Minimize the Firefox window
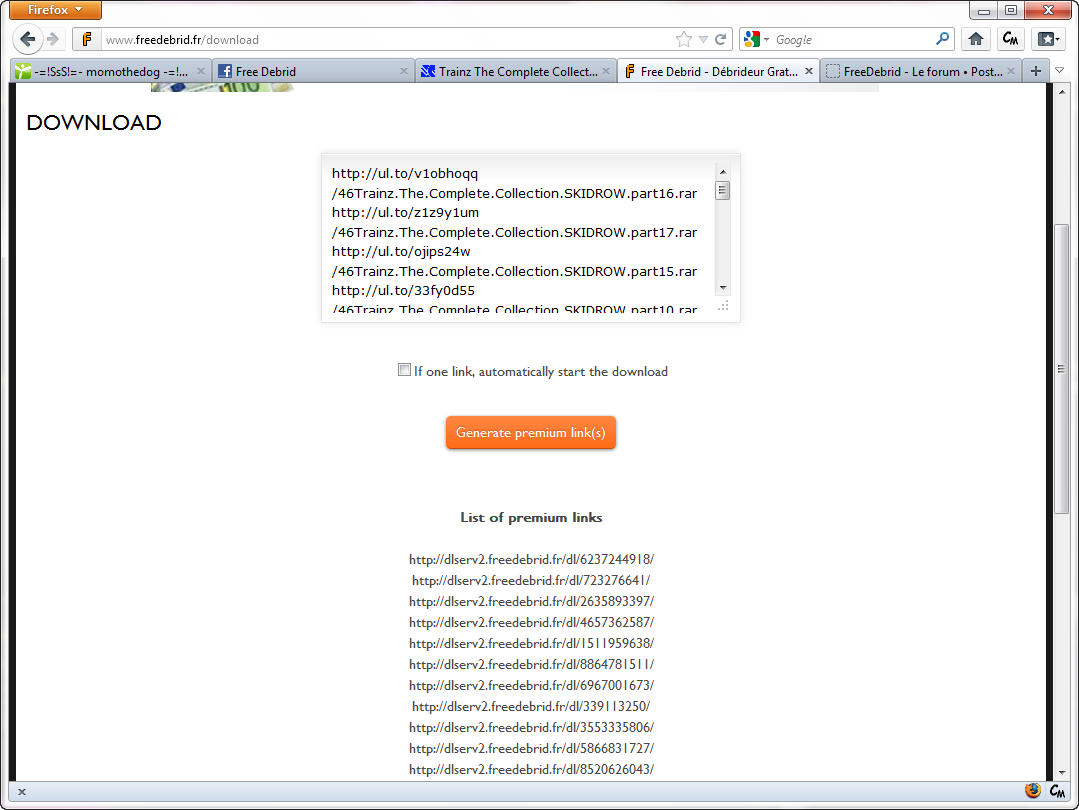This screenshot has height=810, width=1079. (983, 10)
